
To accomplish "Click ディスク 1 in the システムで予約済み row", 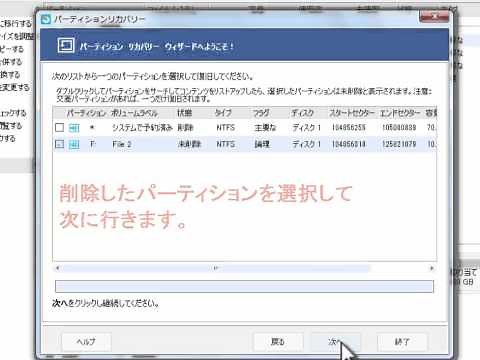I will click(x=306, y=127).
